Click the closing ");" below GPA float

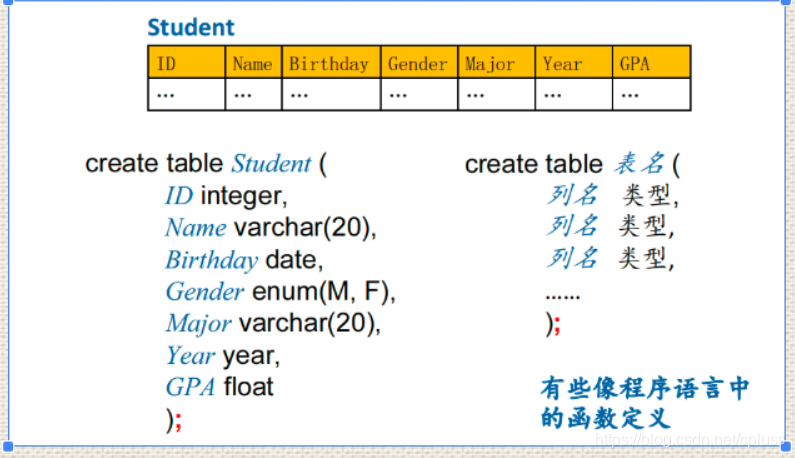coord(174,420)
